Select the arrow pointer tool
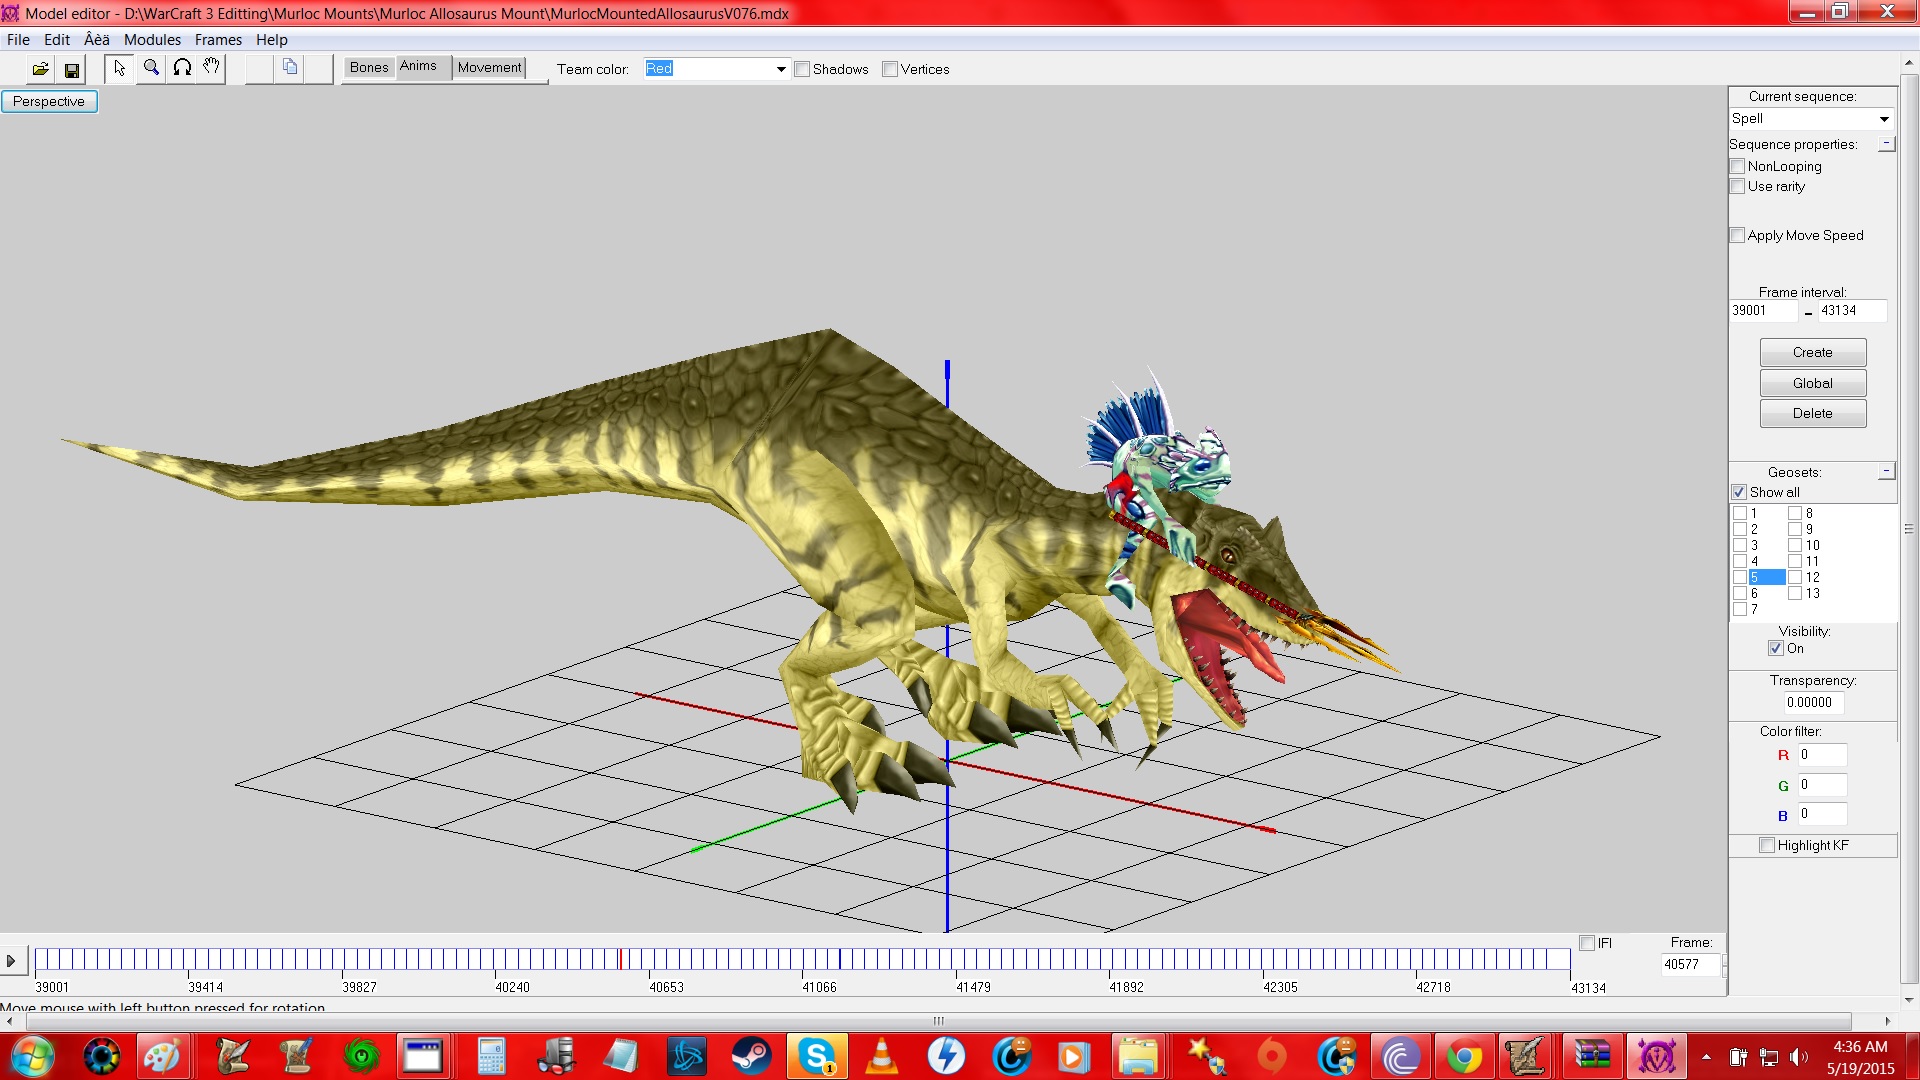This screenshot has height=1080, width=1920. [x=120, y=68]
